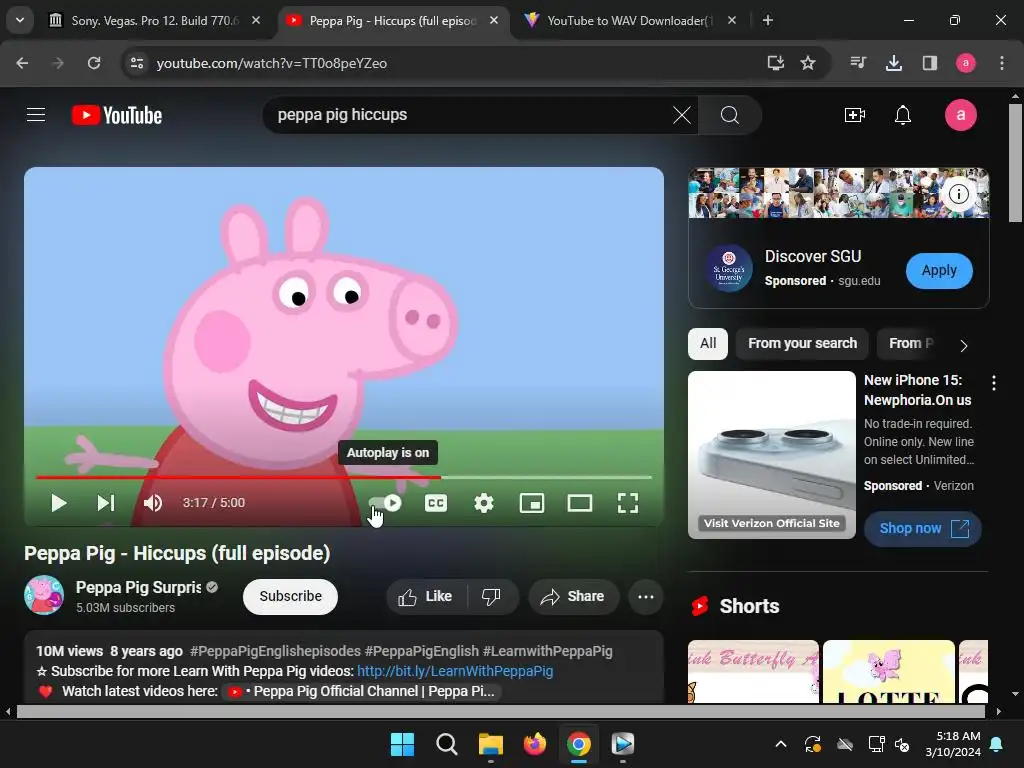Screen dimensions: 1024x768
Task: Like the video
Action: (425, 596)
